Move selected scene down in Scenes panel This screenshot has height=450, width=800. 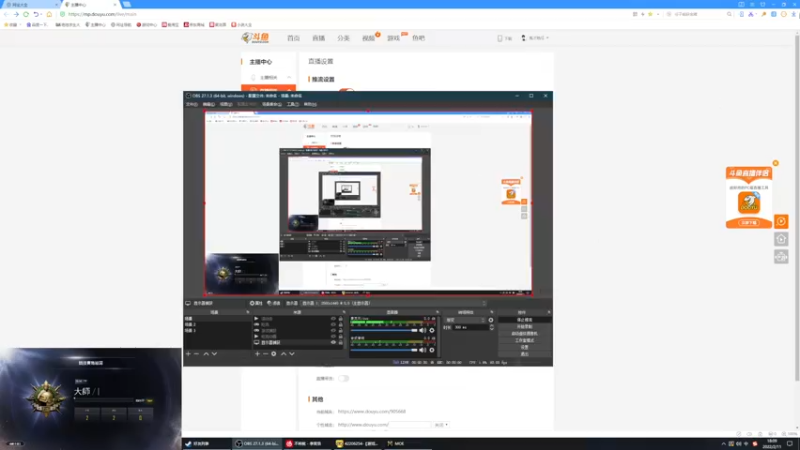214,354
